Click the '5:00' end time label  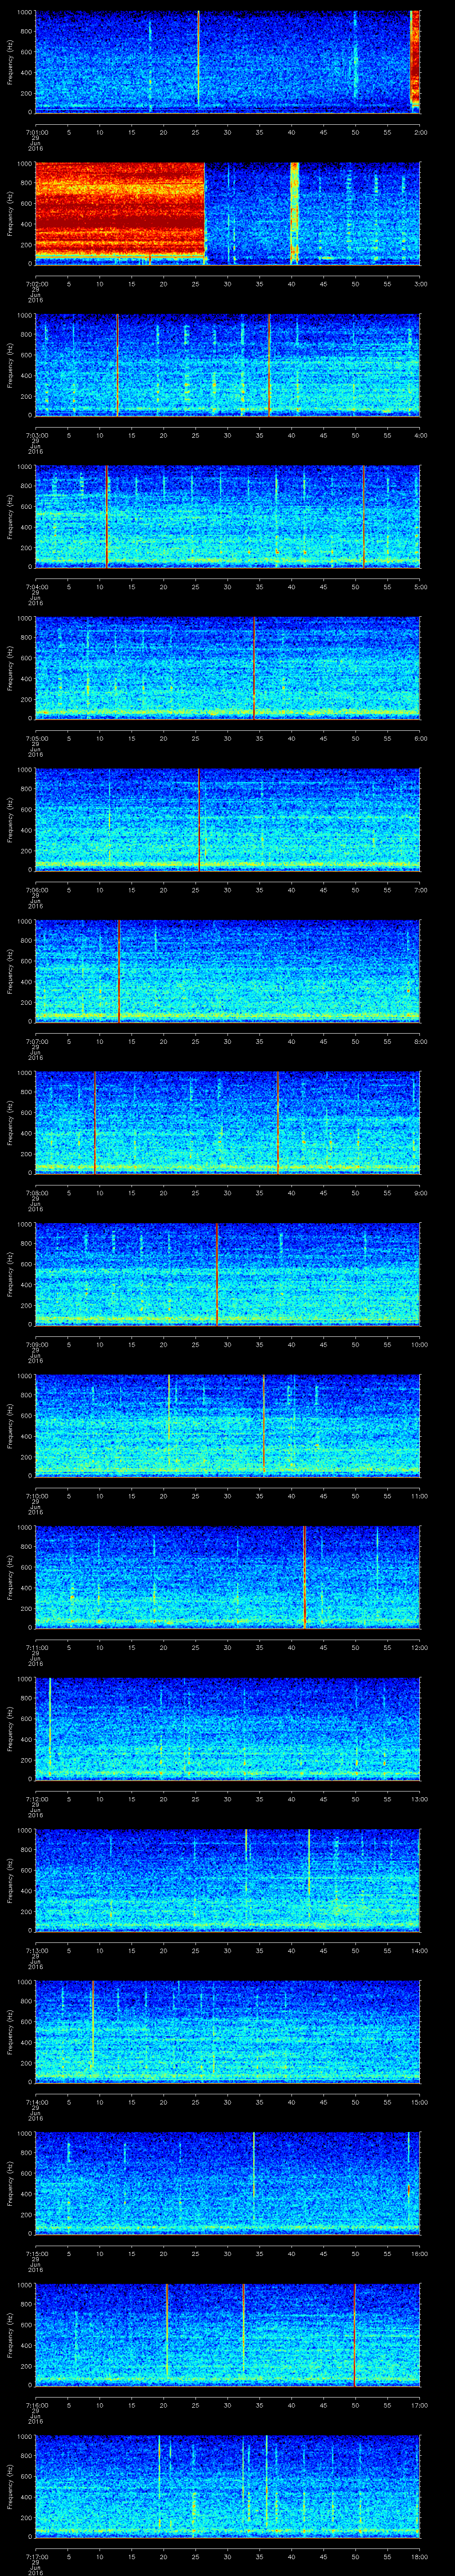click(420, 587)
